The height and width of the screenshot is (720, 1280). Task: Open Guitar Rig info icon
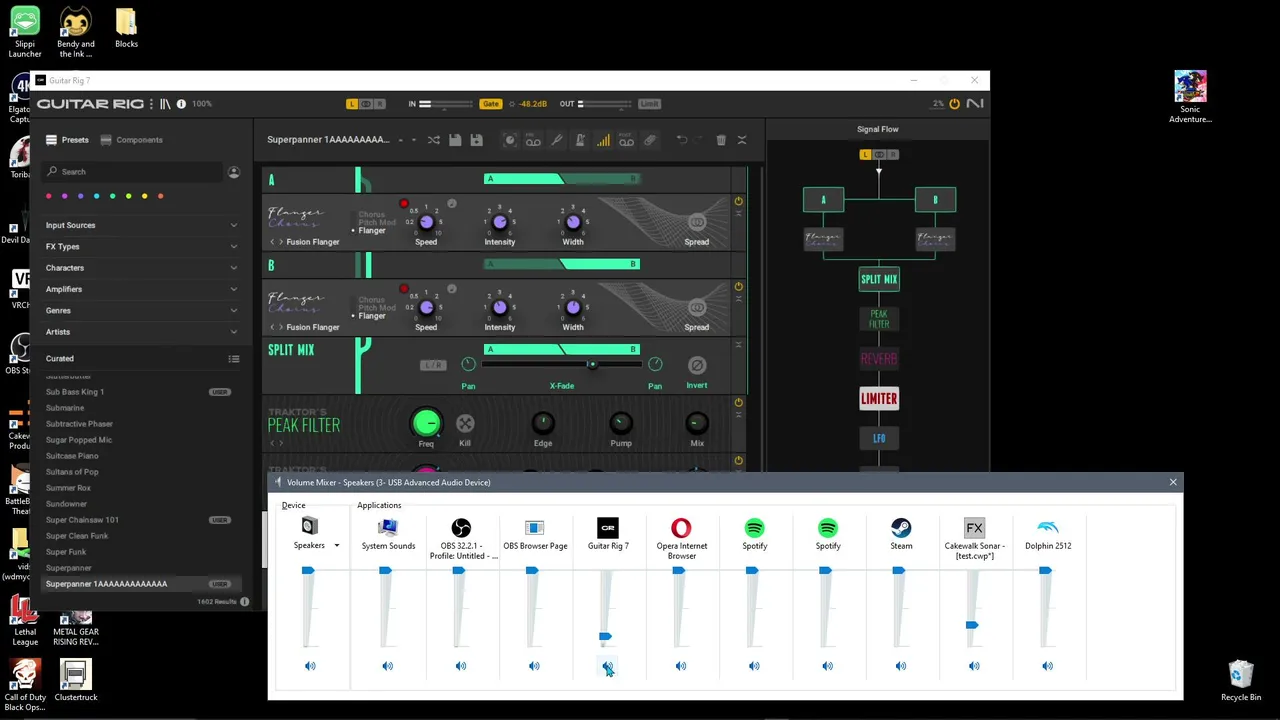coord(181,104)
